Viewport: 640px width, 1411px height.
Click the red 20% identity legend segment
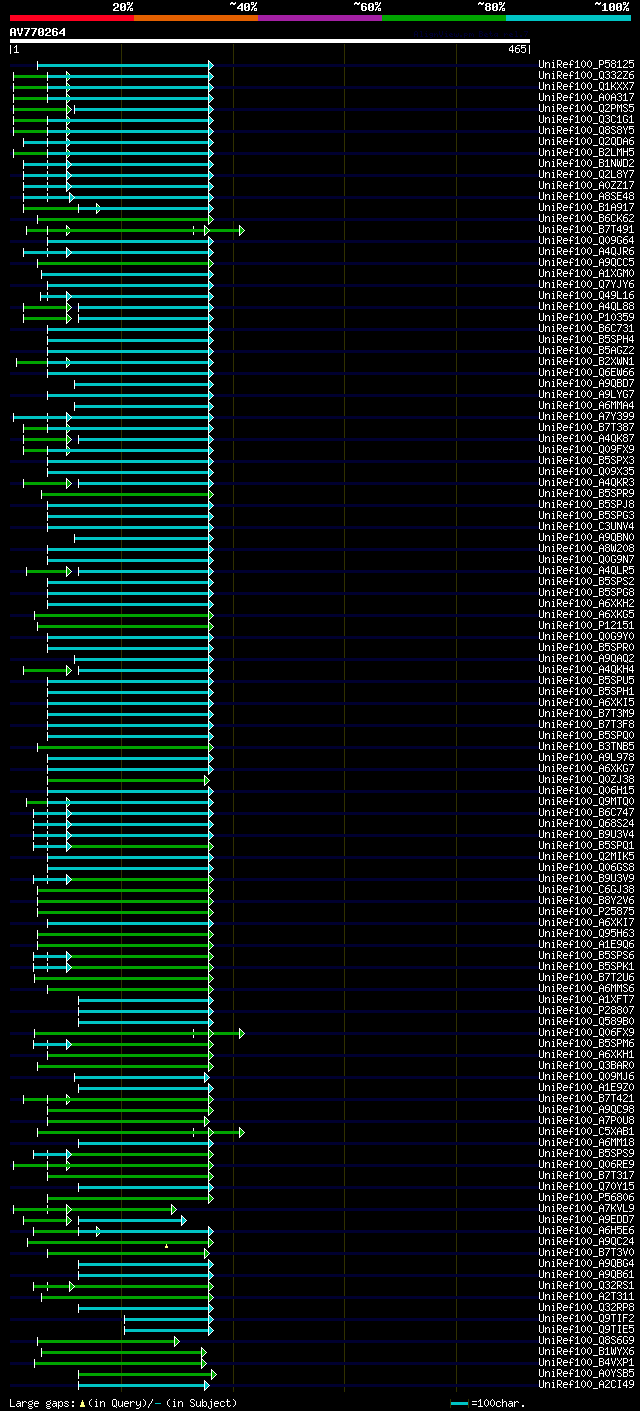(72, 17)
